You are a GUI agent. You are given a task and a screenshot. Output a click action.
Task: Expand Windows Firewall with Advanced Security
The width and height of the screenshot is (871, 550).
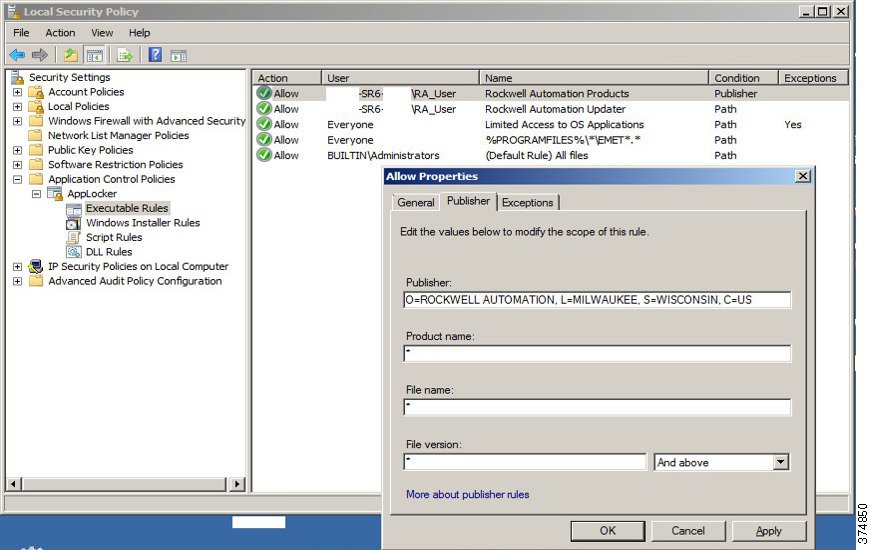point(17,121)
